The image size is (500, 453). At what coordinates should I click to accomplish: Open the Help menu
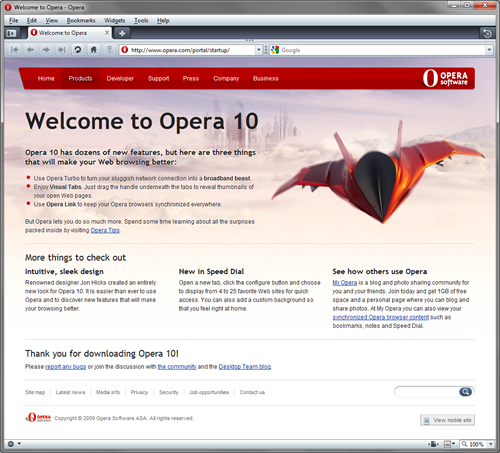(x=163, y=21)
